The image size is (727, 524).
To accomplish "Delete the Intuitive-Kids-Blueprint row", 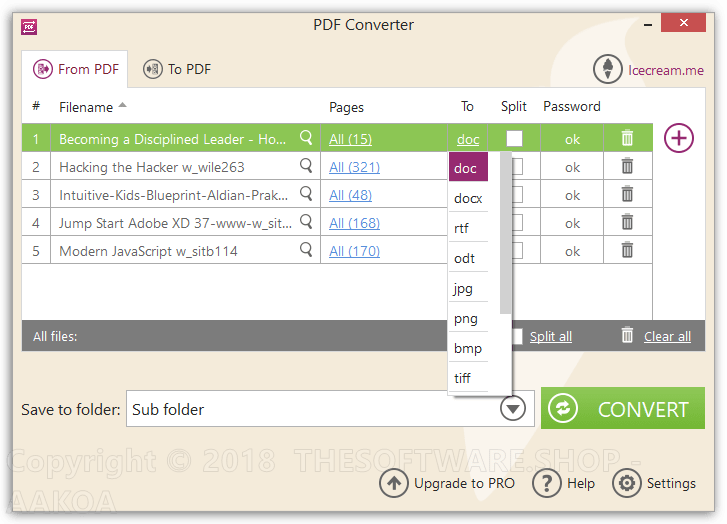I will [x=627, y=194].
